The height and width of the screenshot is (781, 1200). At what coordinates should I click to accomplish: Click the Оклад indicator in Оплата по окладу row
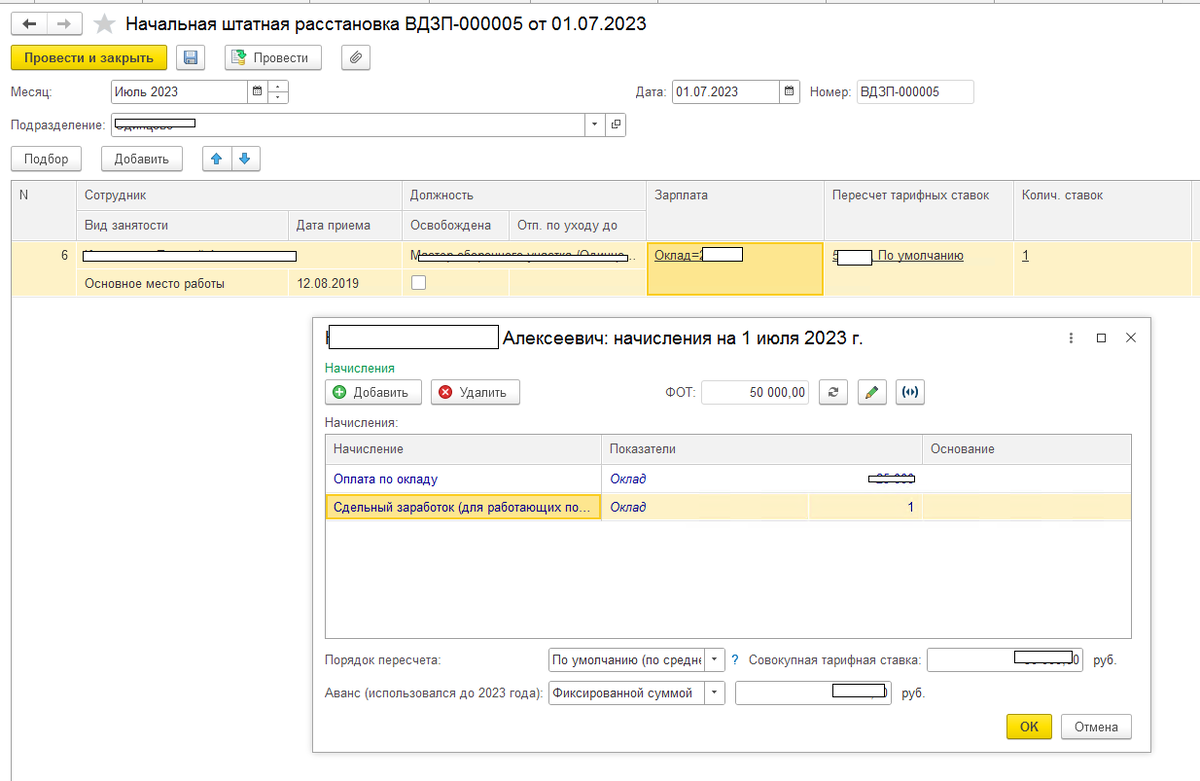pos(628,479)
